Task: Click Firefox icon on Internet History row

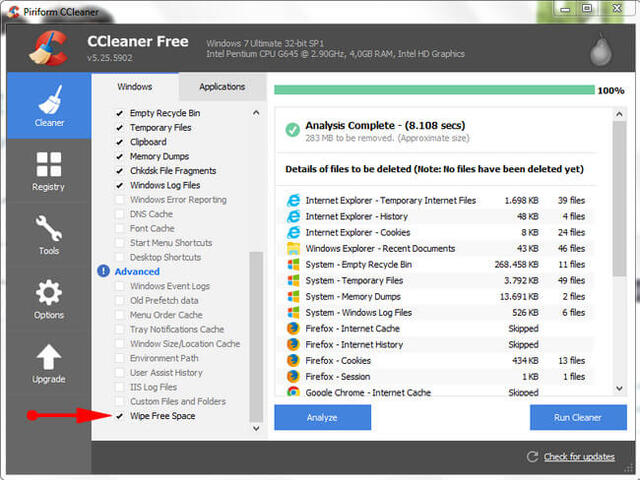Action: pyautogui.click(x=293, y=344)
